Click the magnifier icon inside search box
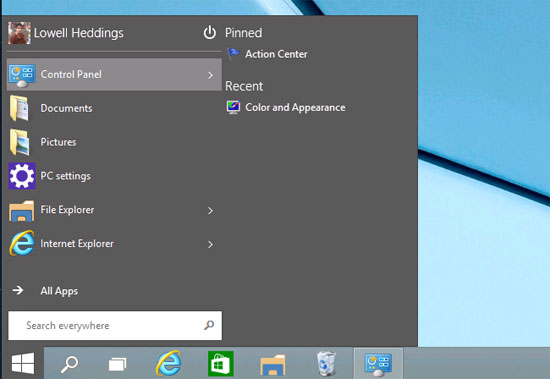The width and height of the screenshot is (550, 379). tap(209, 325)
